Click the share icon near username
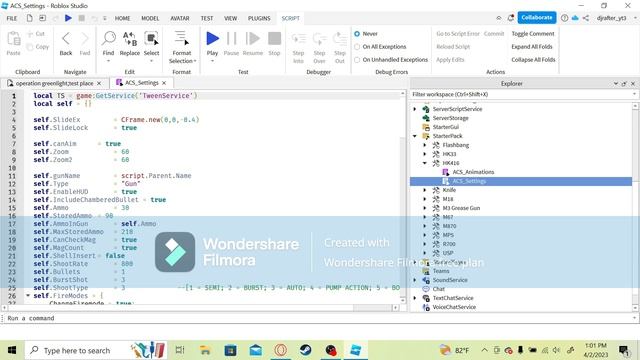Screen dimensions: 640x360 tap(586, 18)
